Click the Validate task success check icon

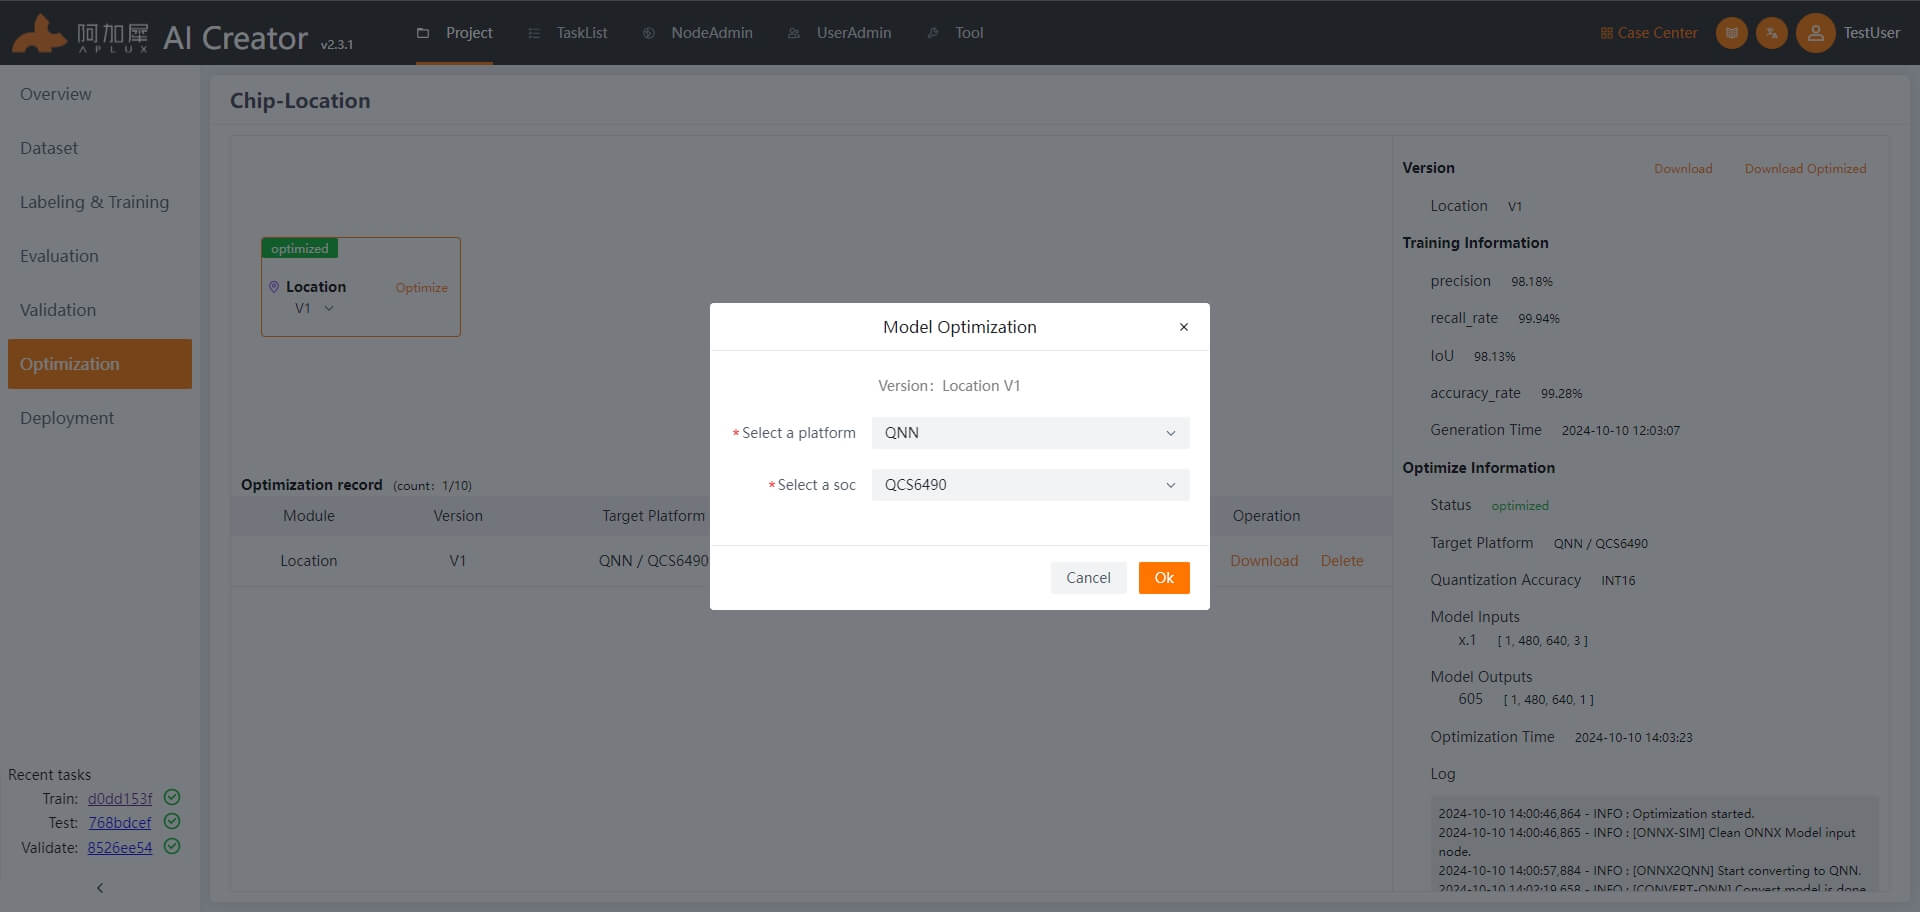(172, 846)
